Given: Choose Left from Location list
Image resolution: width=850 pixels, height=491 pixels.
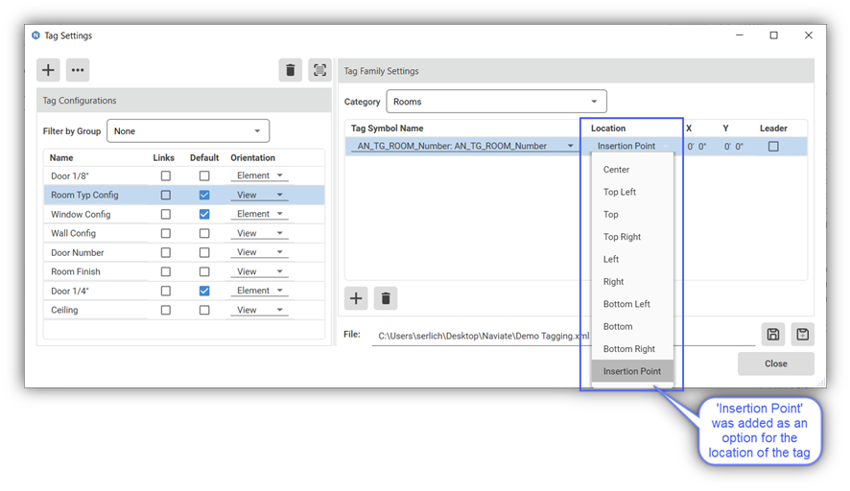Looking at the screenshot, I should 633,259.
